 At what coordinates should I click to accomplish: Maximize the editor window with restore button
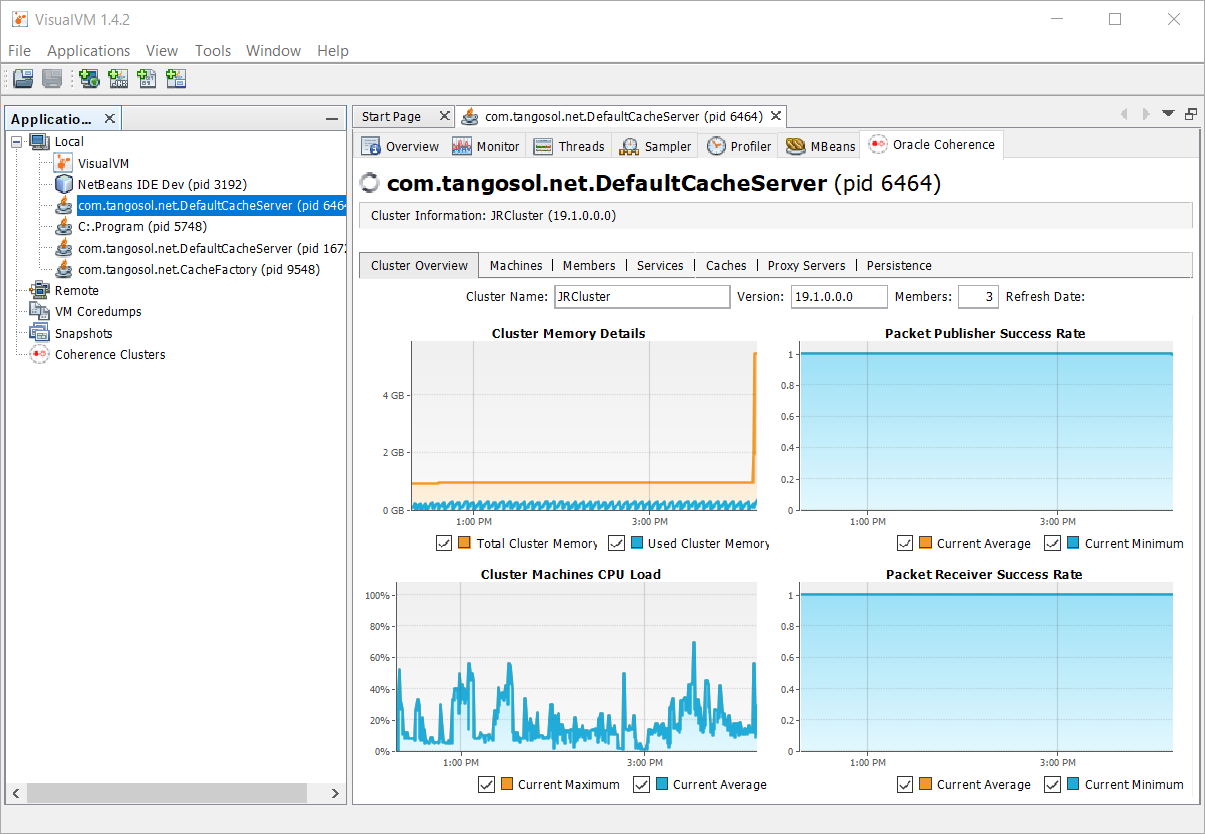point(1190,114)
